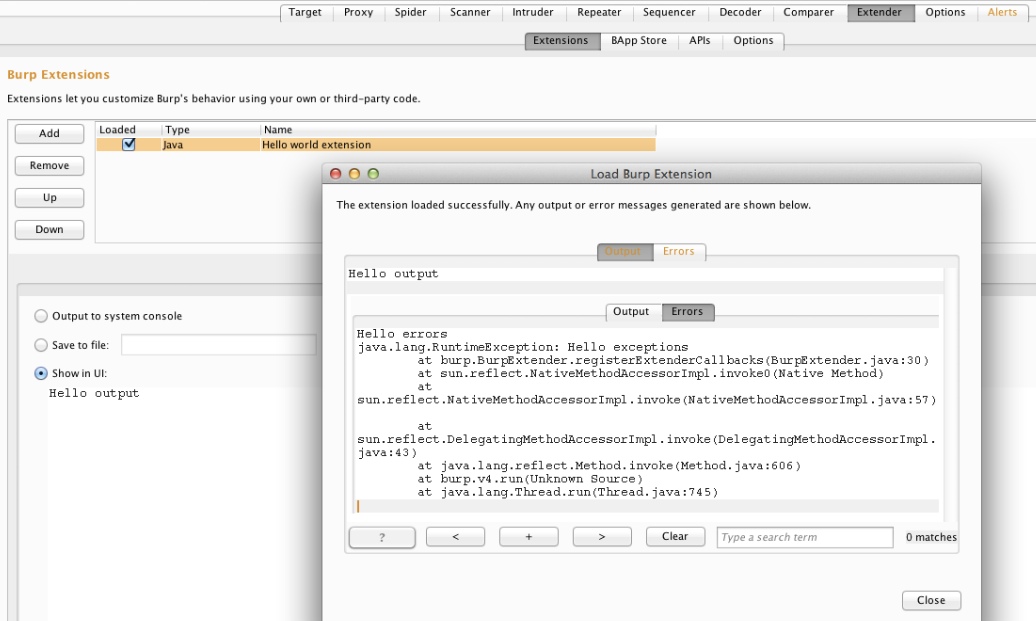
Task: Select 'Output to system console' radio button
Action: (x=41, y=316)
